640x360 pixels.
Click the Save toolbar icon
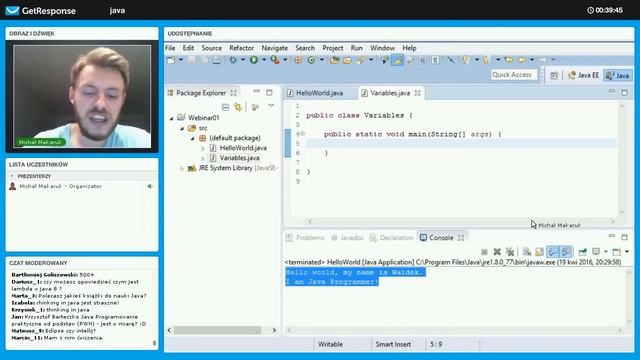click(x=191, y=60)
